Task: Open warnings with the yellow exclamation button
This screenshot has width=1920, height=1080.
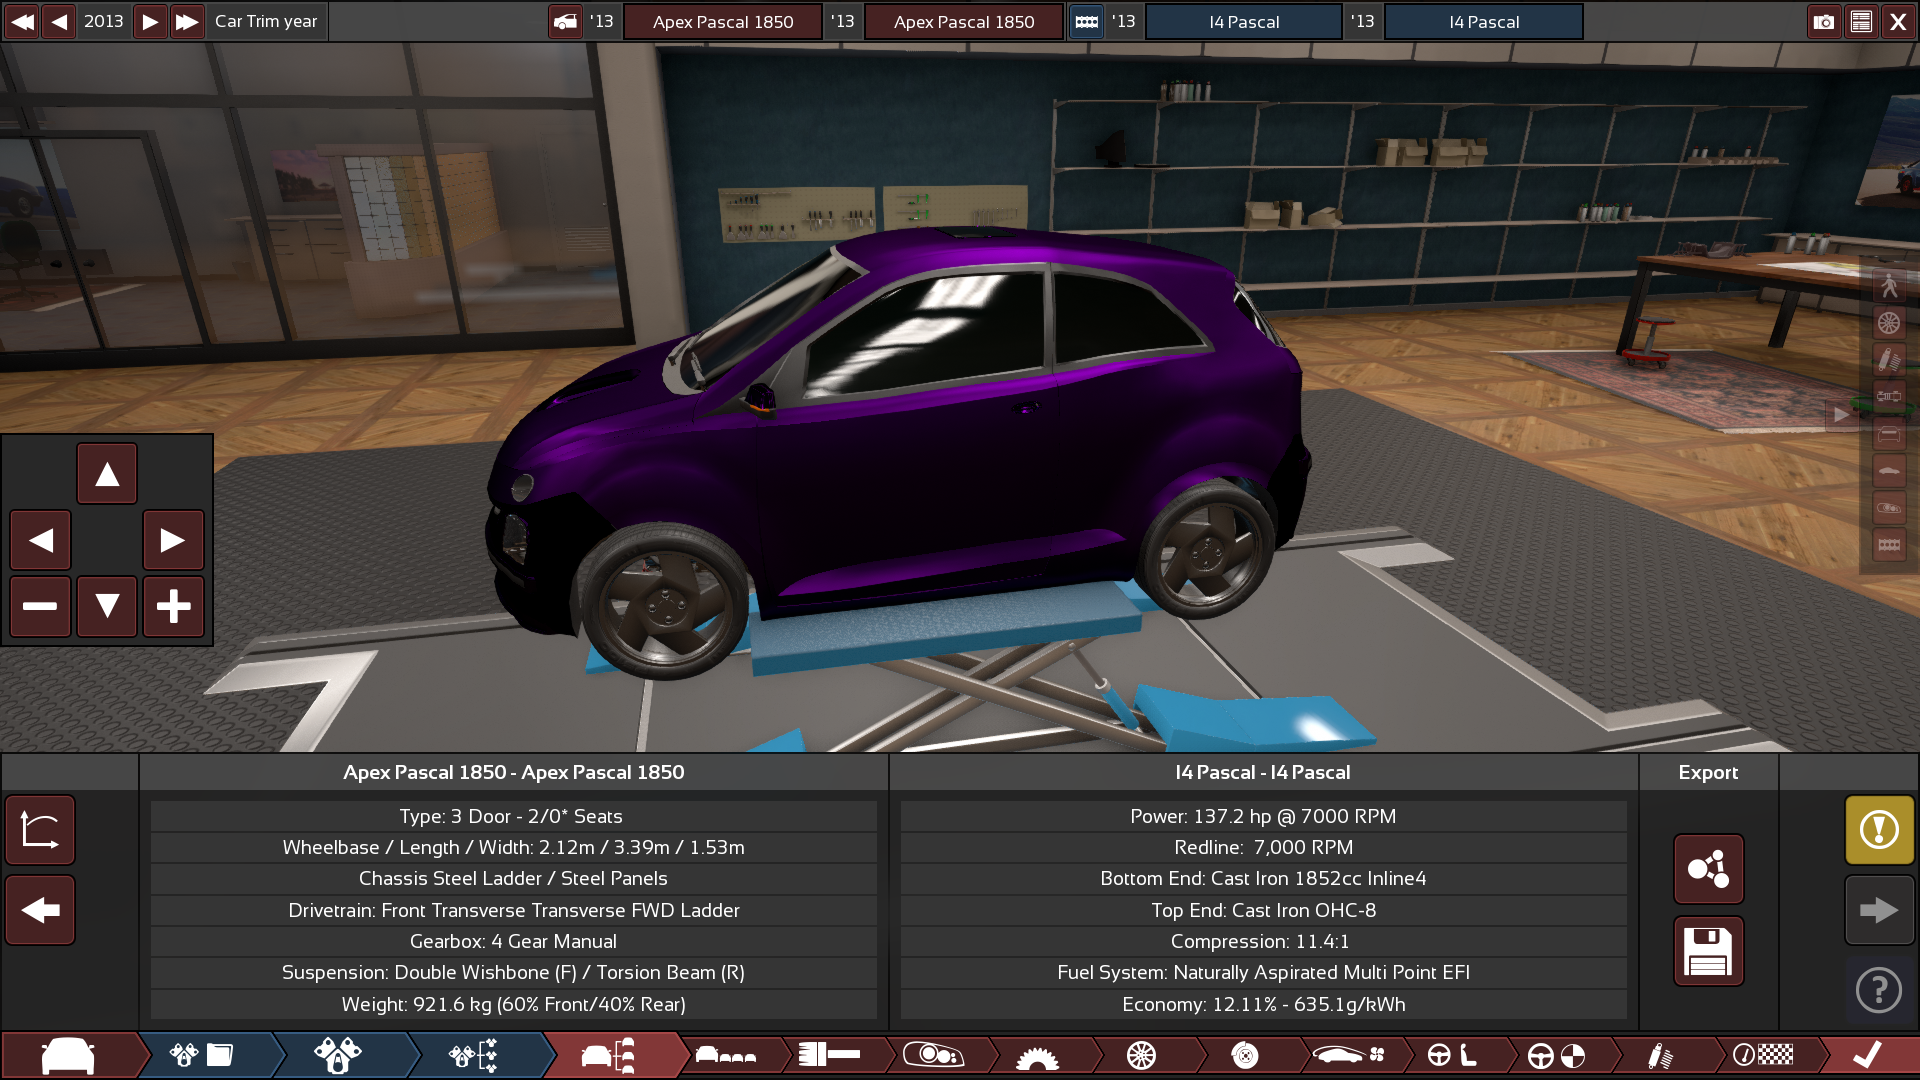Action: (x=1879, y=830)
